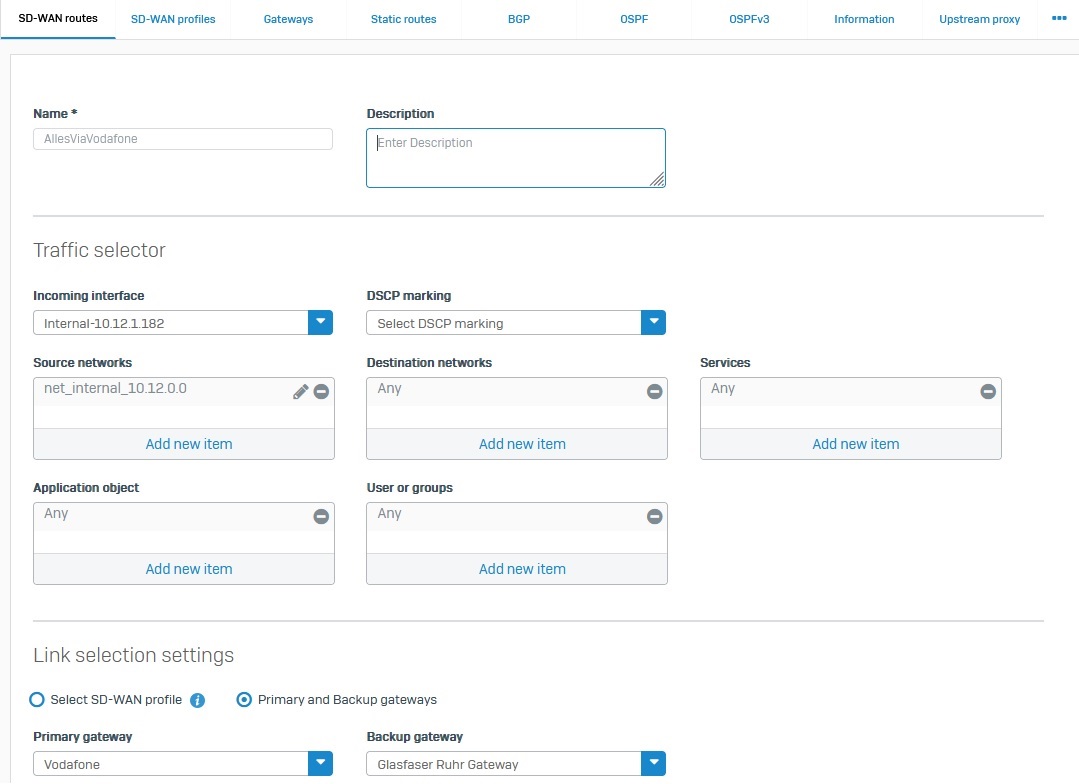Remove net_internal_10.12.0.0 from Source networks
1079x784 pixels.
[321, 392]
